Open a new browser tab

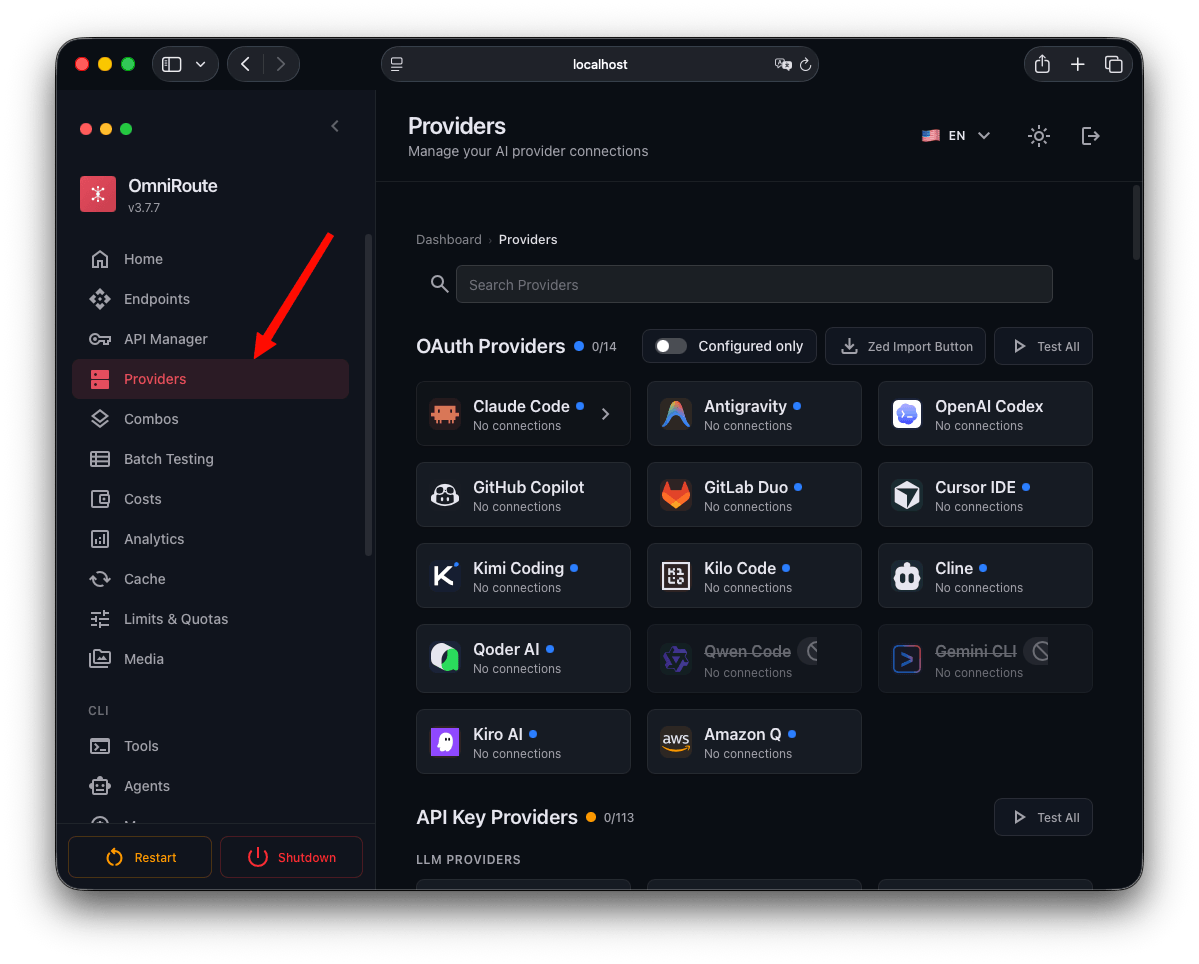click(x=1077, y=64)
